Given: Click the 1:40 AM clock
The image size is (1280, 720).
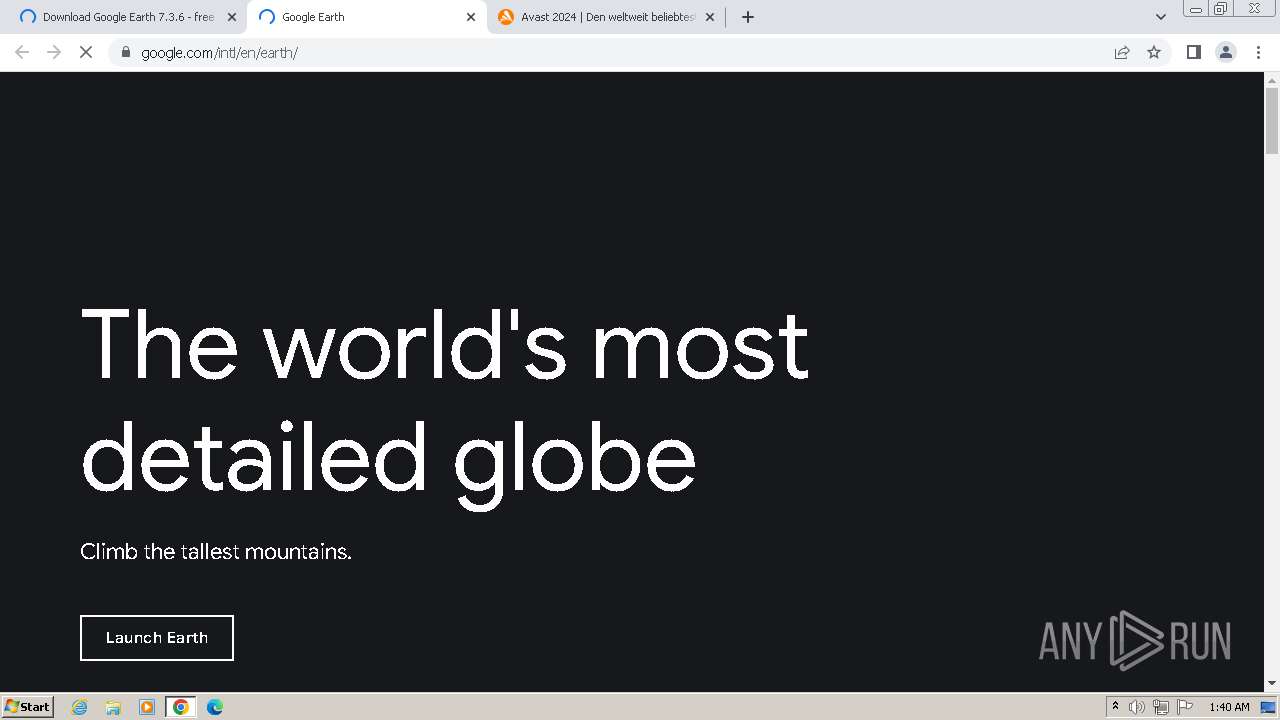Looking at the screenshot, I should [1229, 707].
